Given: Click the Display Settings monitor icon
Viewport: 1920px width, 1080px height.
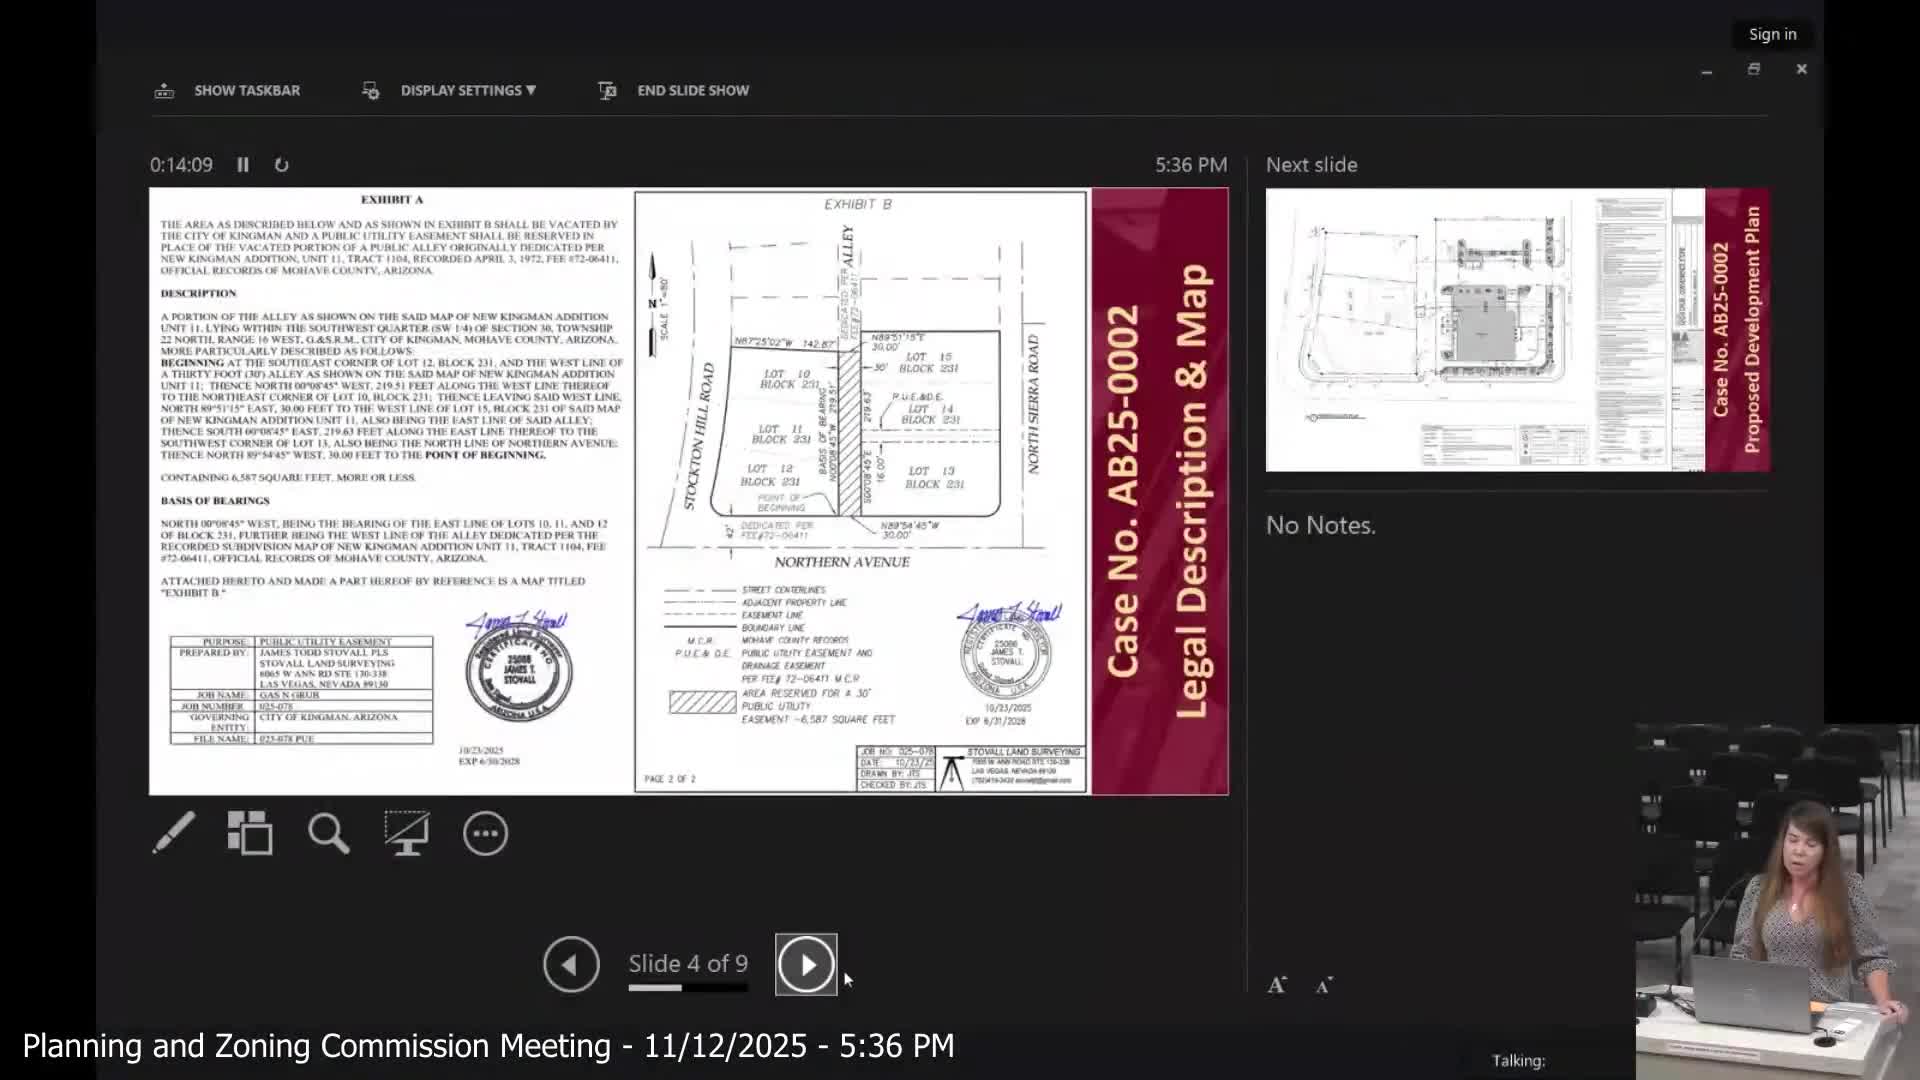Looking at the screenshot, I should pos(371,90).
